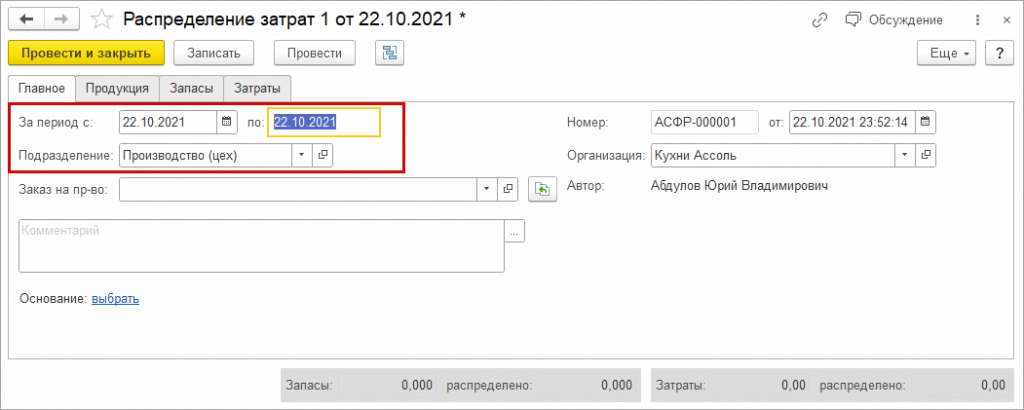Open calendar for the period start date
The width and height of the screenshot is (1024, 410).
[x=227, y=122]
